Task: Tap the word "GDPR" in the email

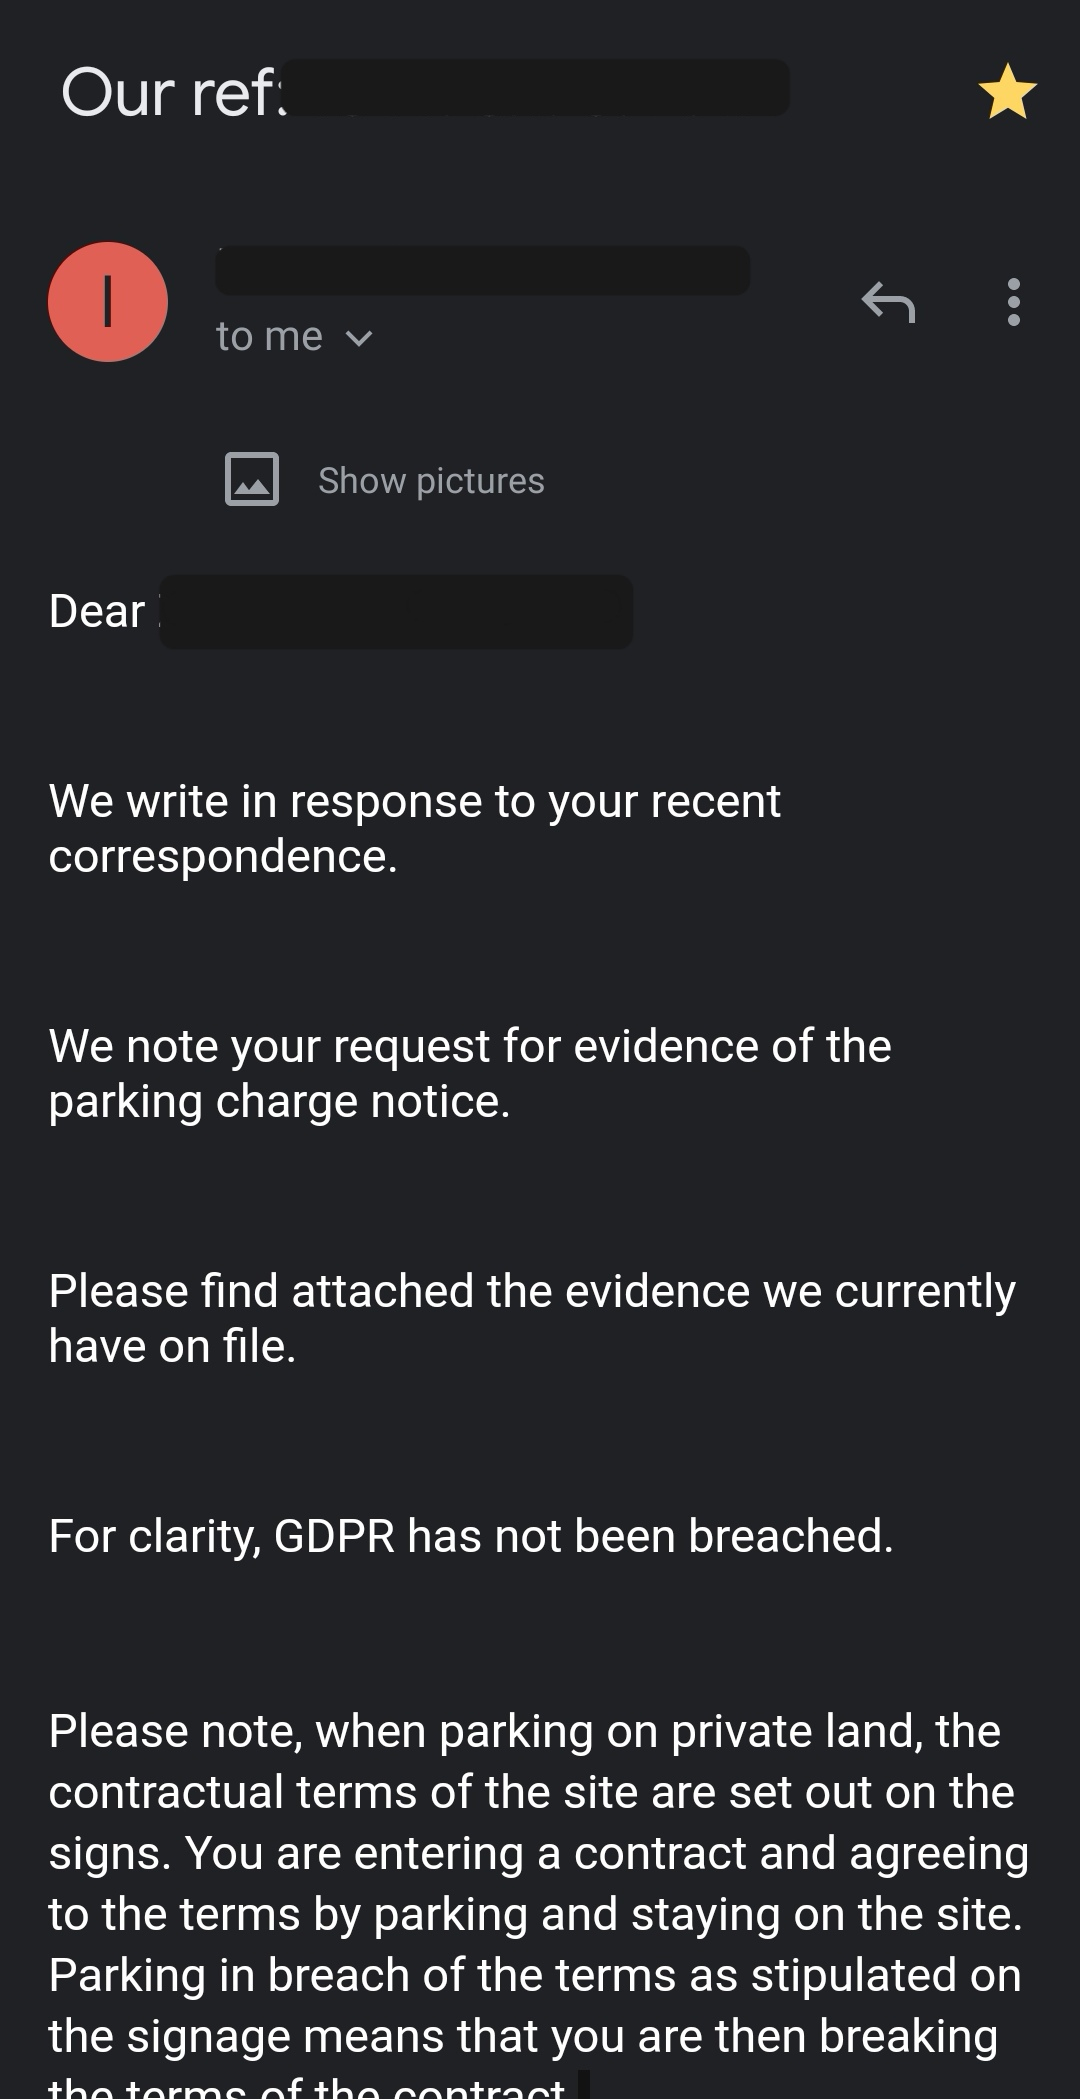Action: tap(334, 1536)
